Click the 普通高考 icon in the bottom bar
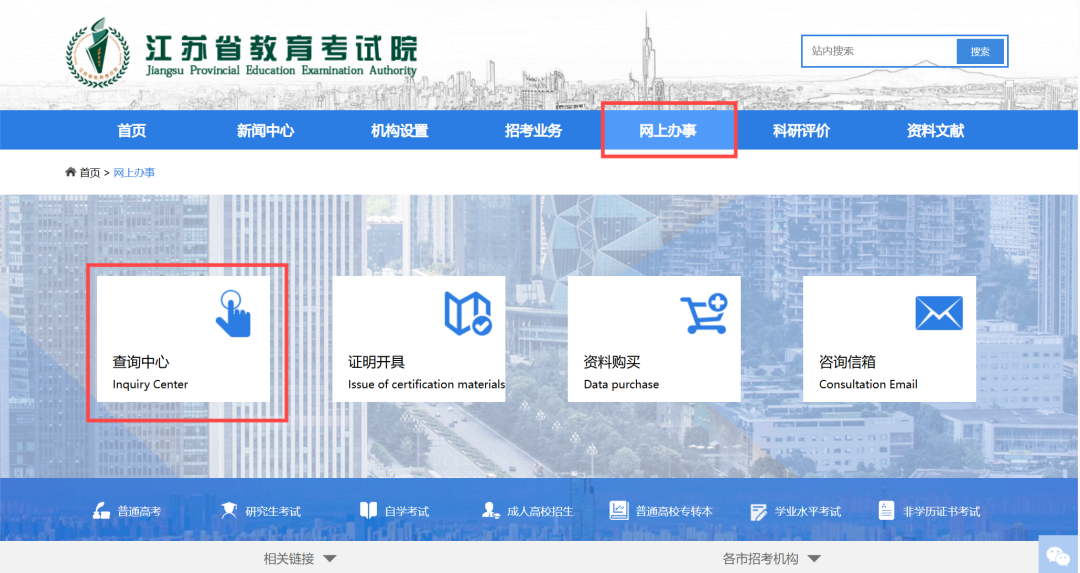The image size is (1080, 573). (x=101, y=511)
